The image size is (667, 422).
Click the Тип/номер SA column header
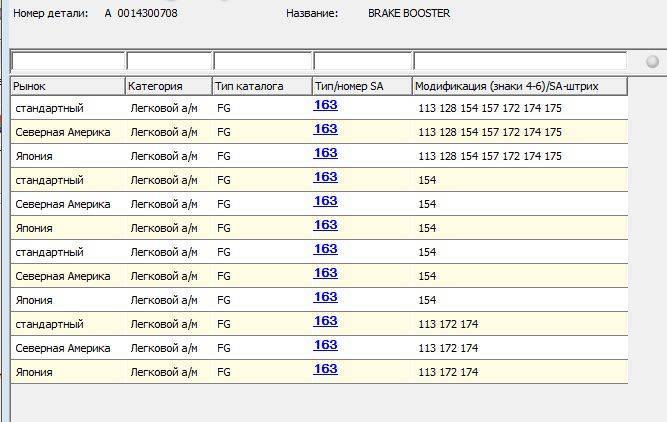362,86
